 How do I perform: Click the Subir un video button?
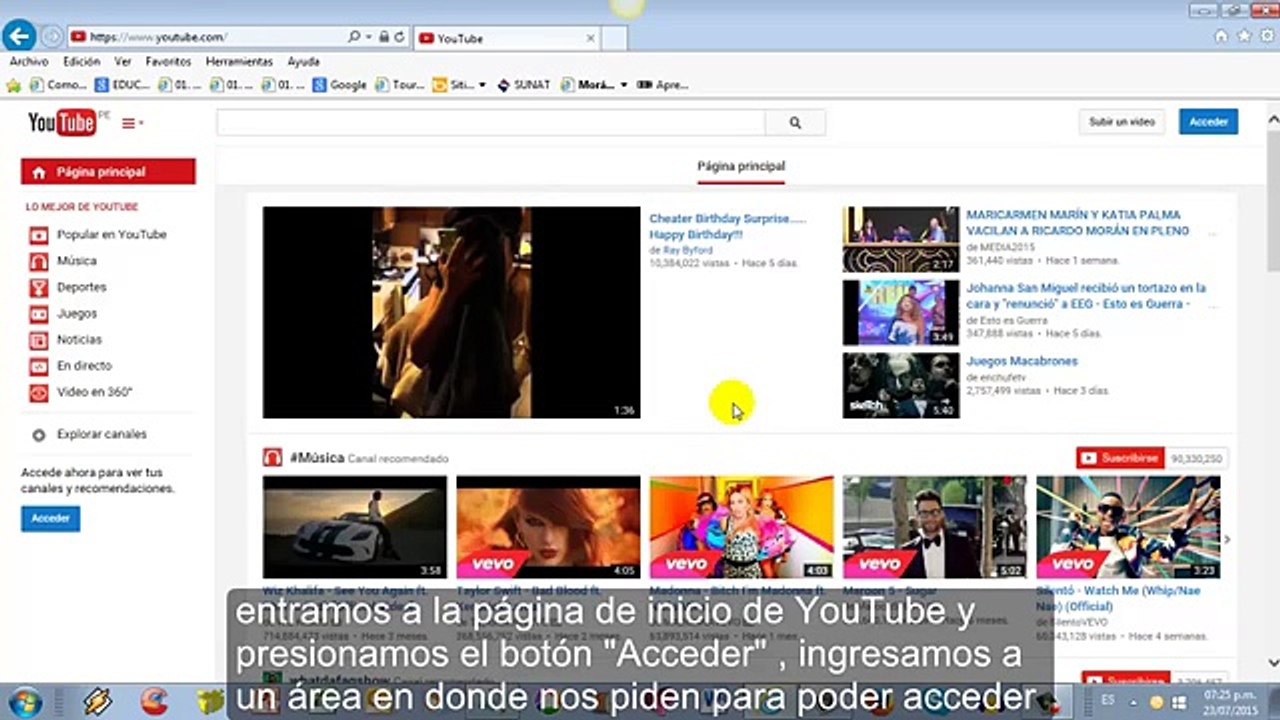click(x=1121, y=122)
